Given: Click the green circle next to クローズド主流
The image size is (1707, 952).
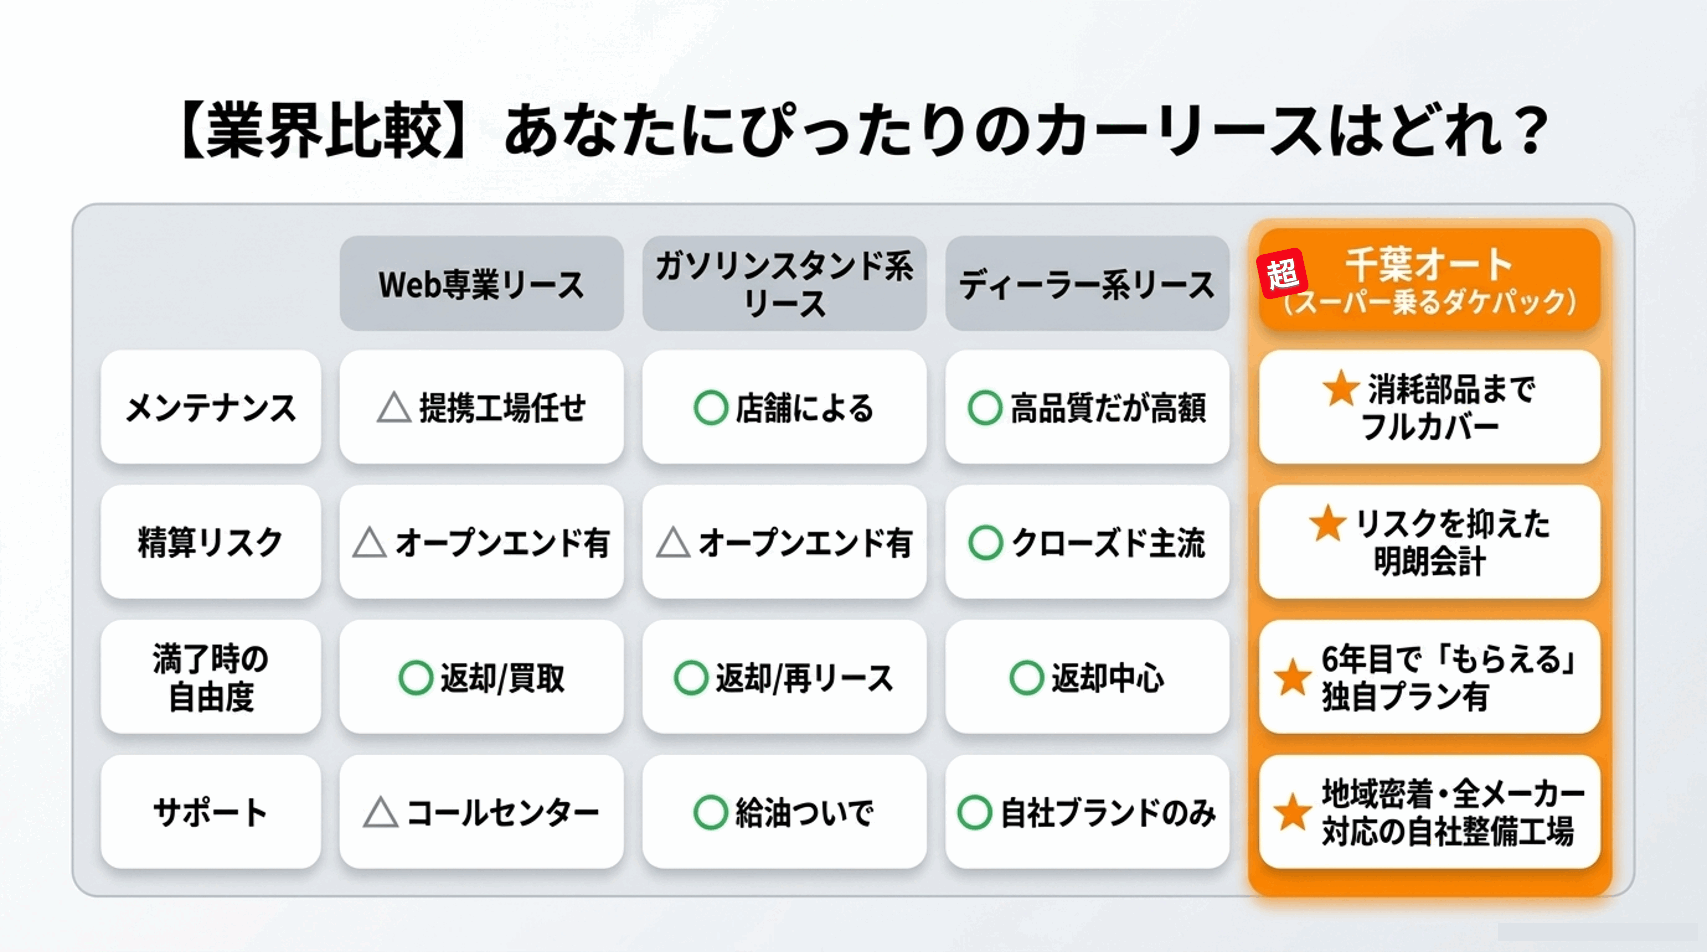Looking at the screenshot, I should click(x=985, y=543).
